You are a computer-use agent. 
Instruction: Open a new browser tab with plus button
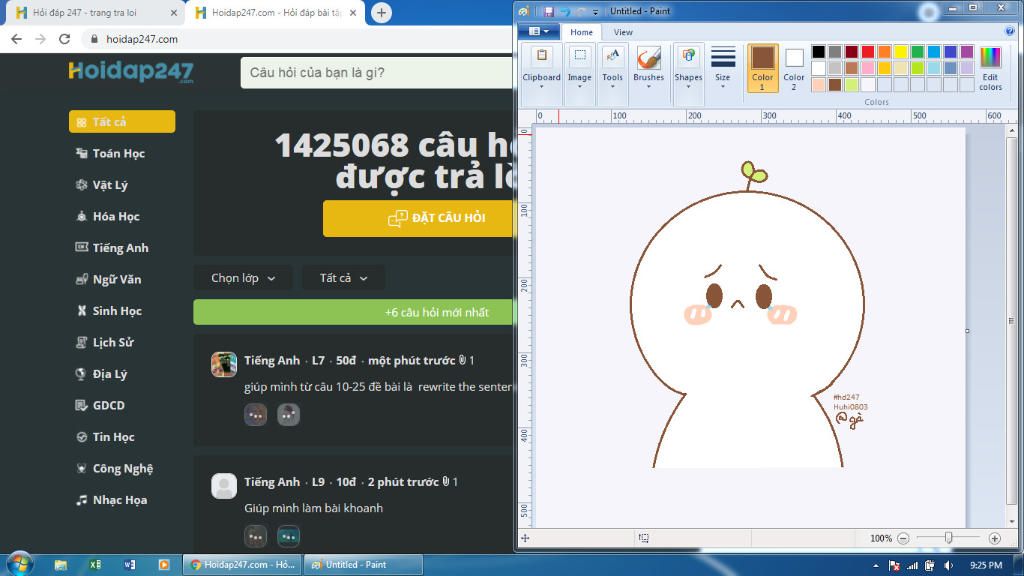pos(381,12)
